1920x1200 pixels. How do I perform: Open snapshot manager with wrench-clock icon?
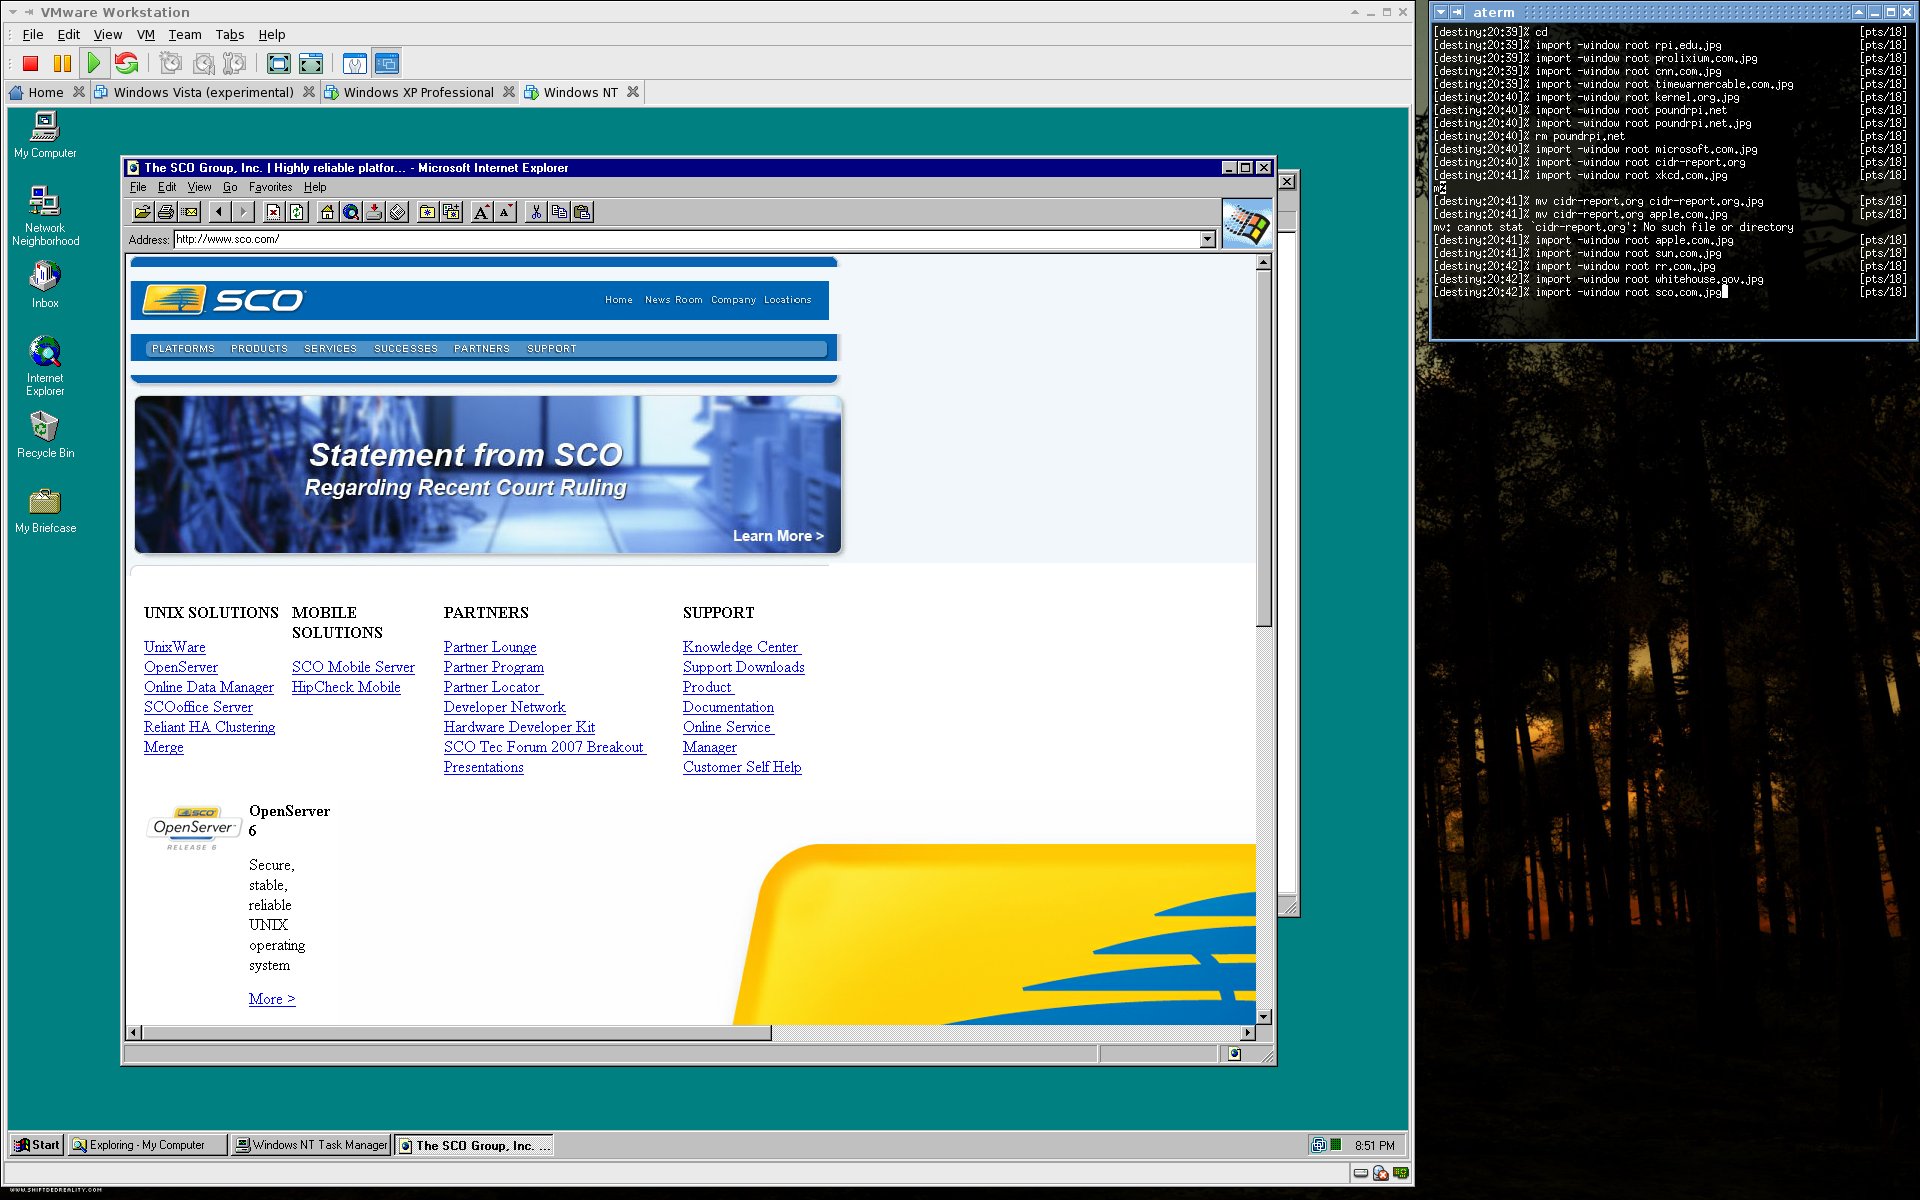coord(235,64)
